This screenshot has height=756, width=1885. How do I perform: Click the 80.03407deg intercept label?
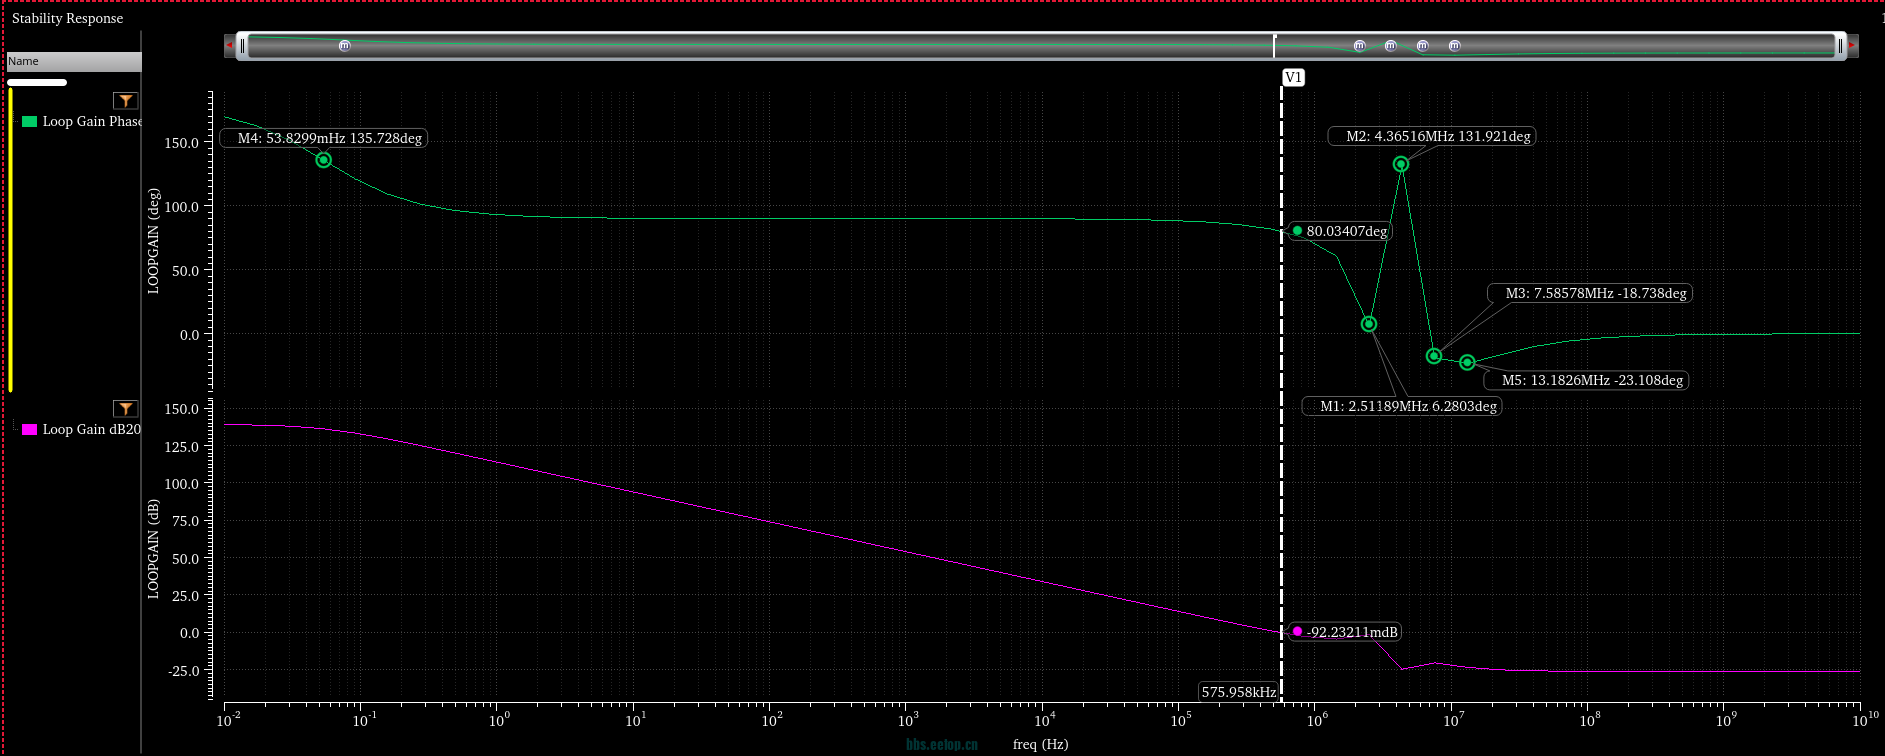click(x=1340, y=232)
